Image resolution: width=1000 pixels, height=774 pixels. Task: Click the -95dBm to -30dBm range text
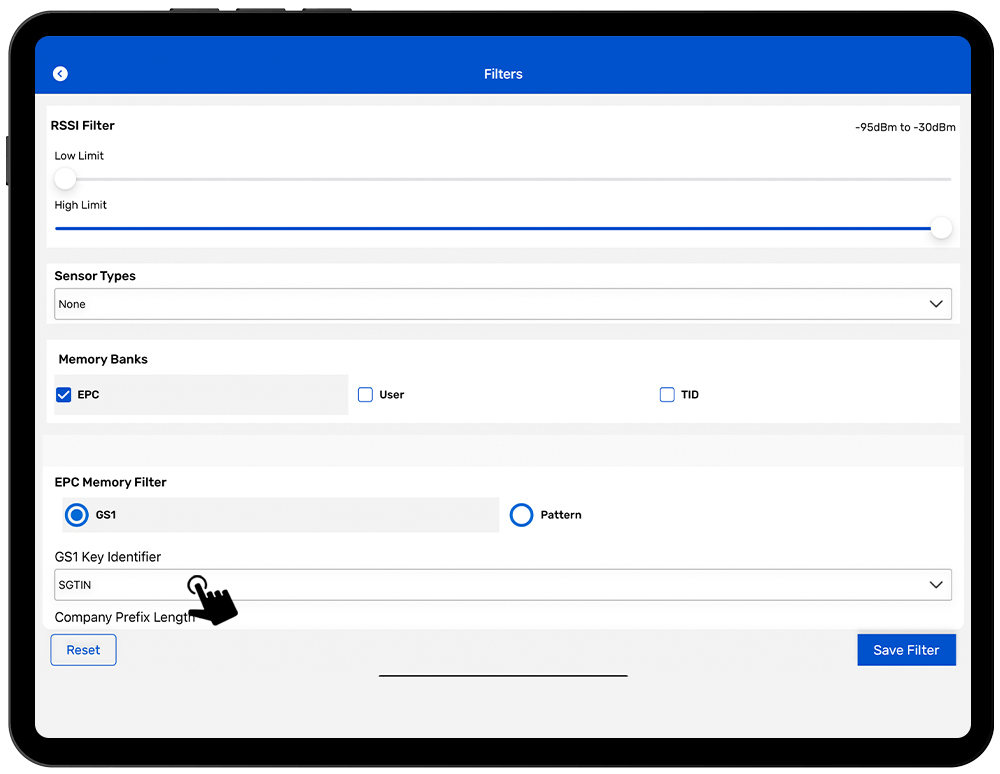click(904, 127)
